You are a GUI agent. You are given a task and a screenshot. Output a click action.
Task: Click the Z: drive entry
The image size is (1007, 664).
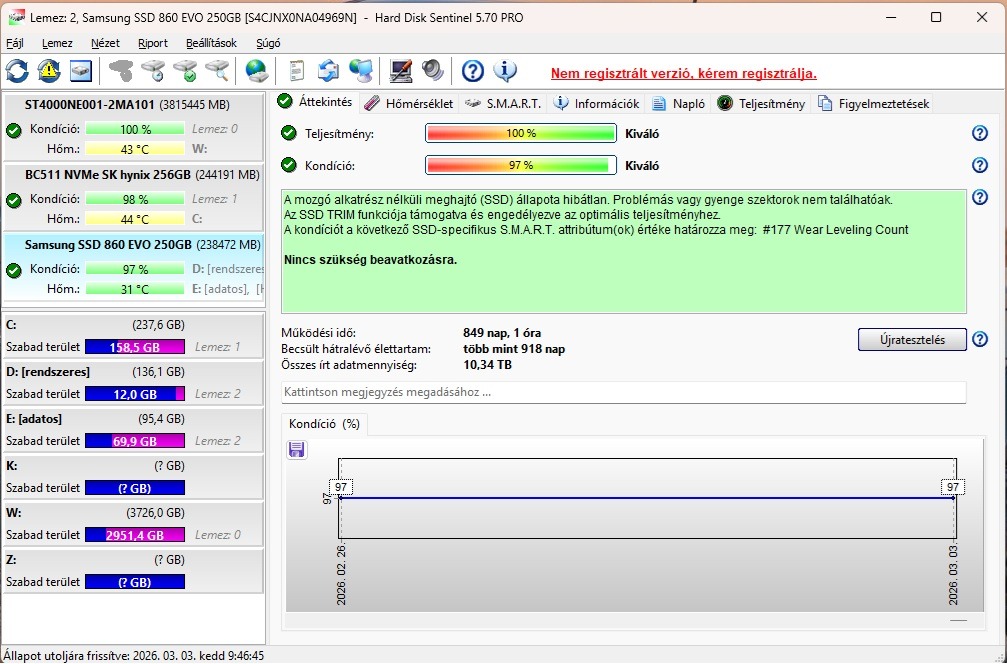(134, 571)
